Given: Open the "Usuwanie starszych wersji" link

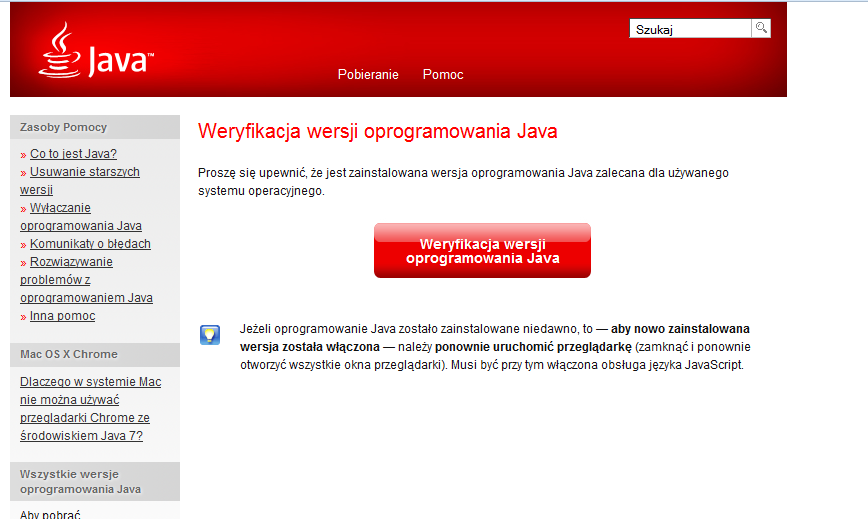Looking at the screenshot, I should (x=80, y=180).
